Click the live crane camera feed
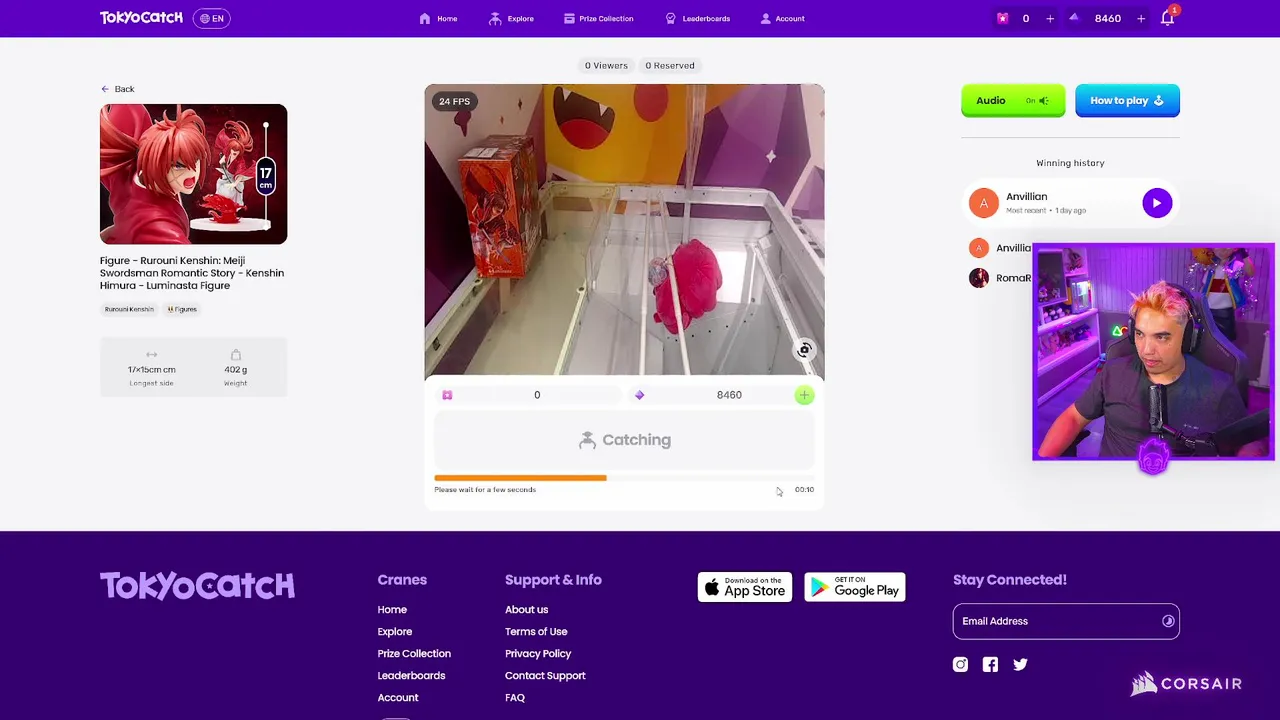1280x720 pixels. click(624, 230)
